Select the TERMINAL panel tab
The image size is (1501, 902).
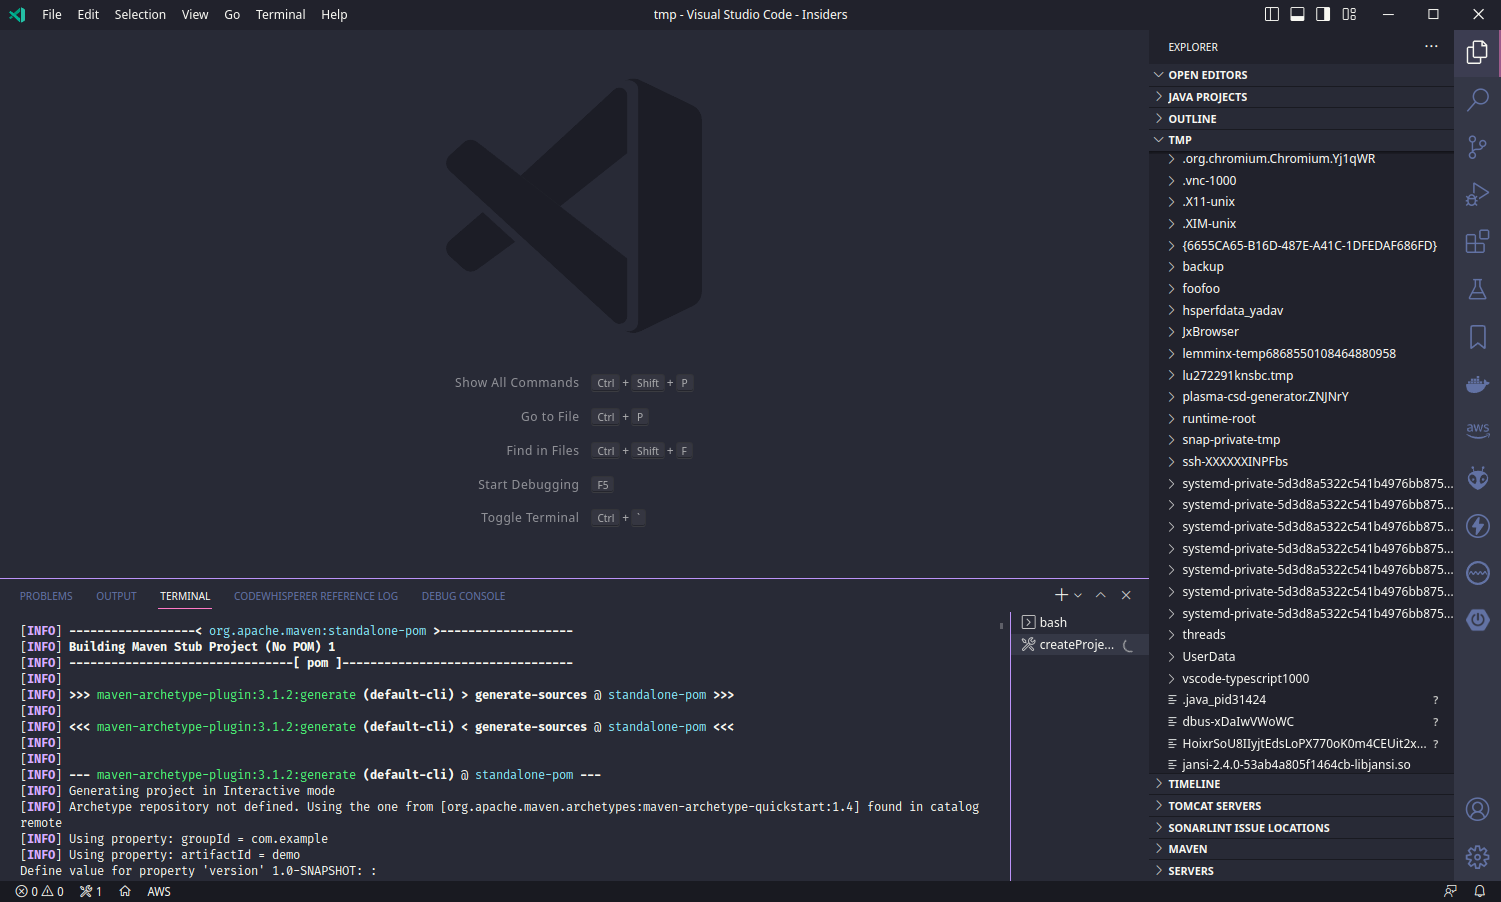[x=185, y=596]
